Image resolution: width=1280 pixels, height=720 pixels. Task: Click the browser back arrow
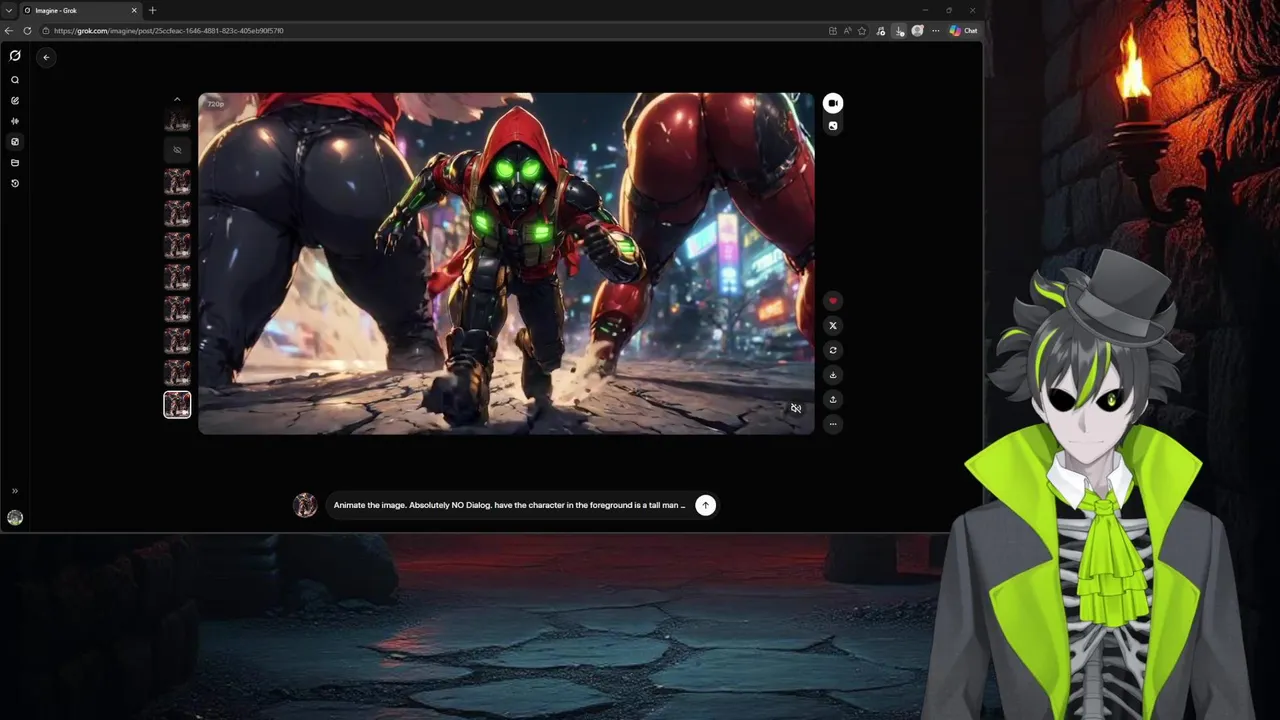point(9,31)
